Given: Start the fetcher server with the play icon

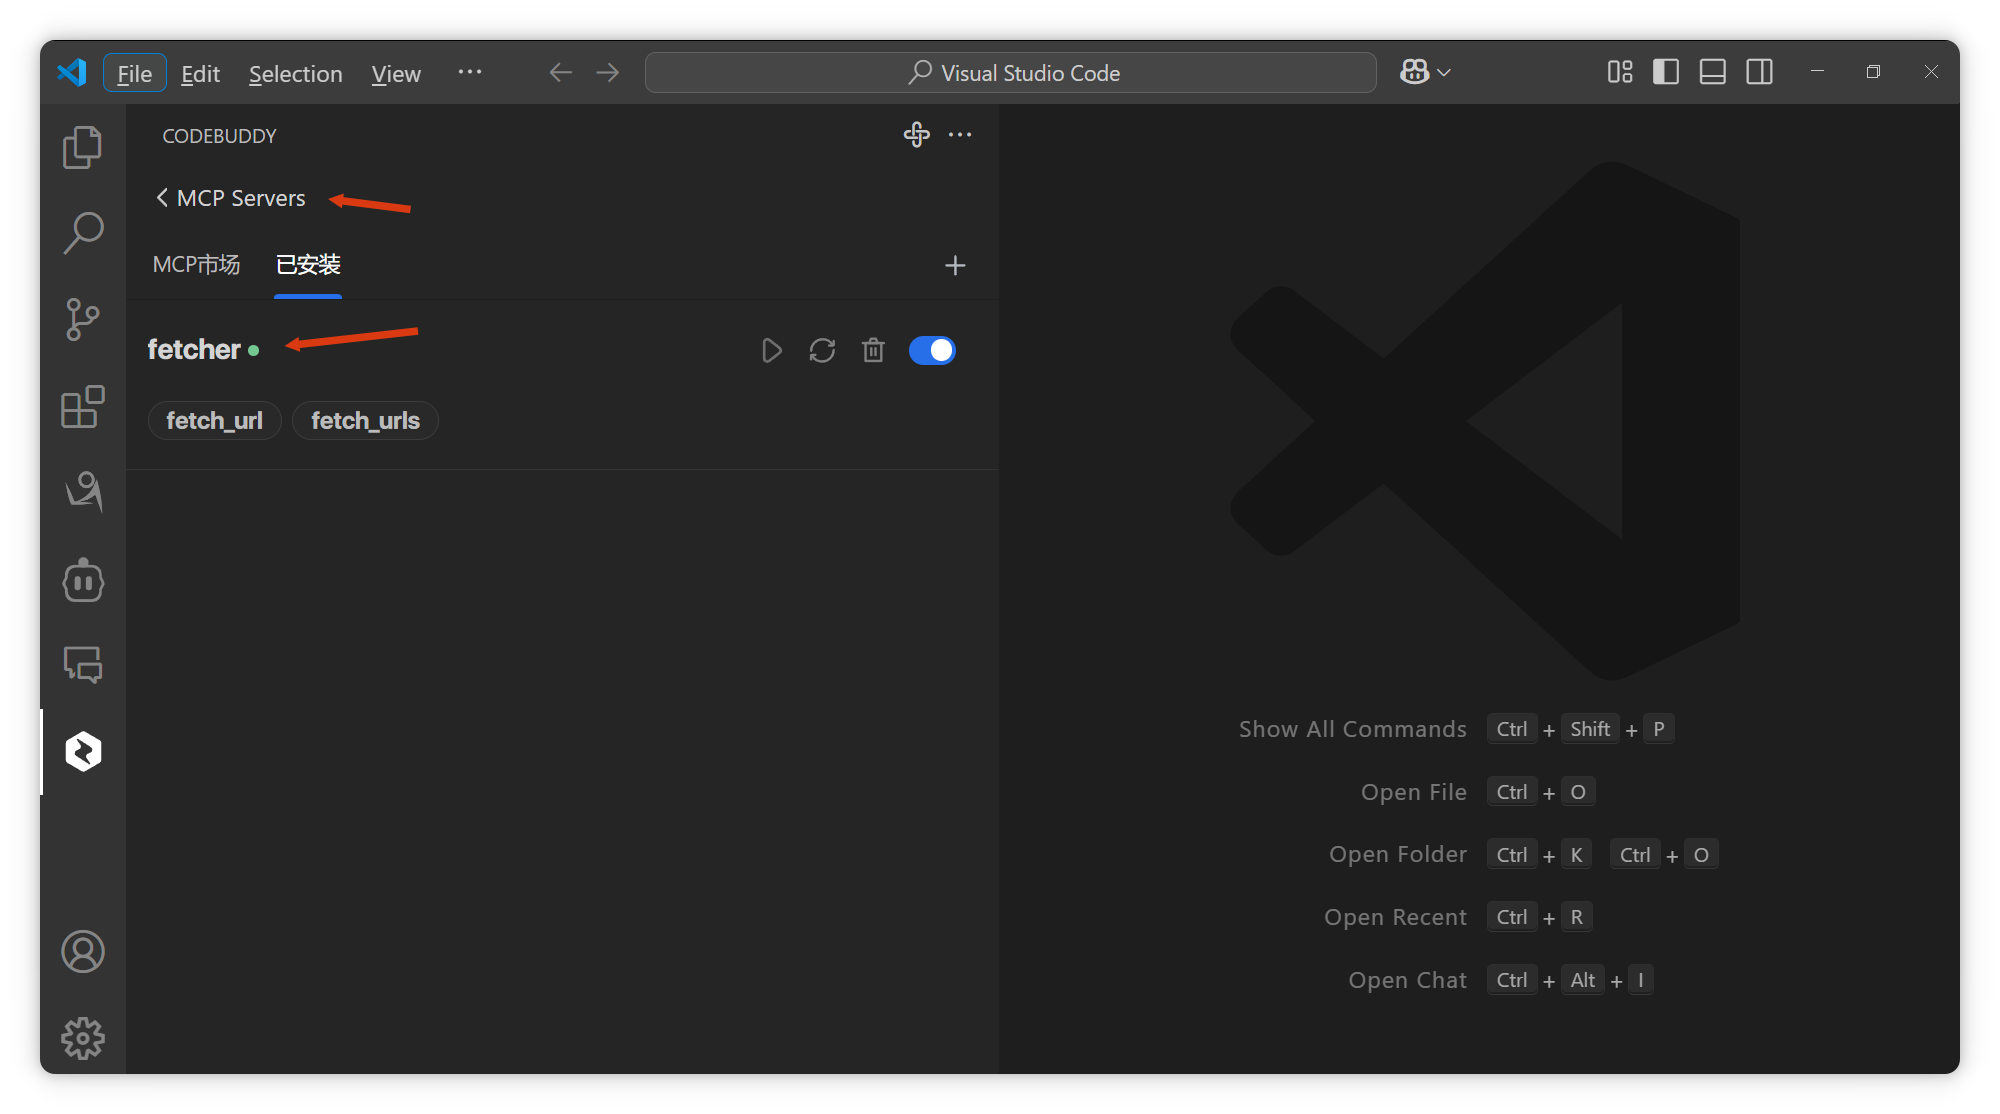Looking at the screenshot, I should [770, 350].
